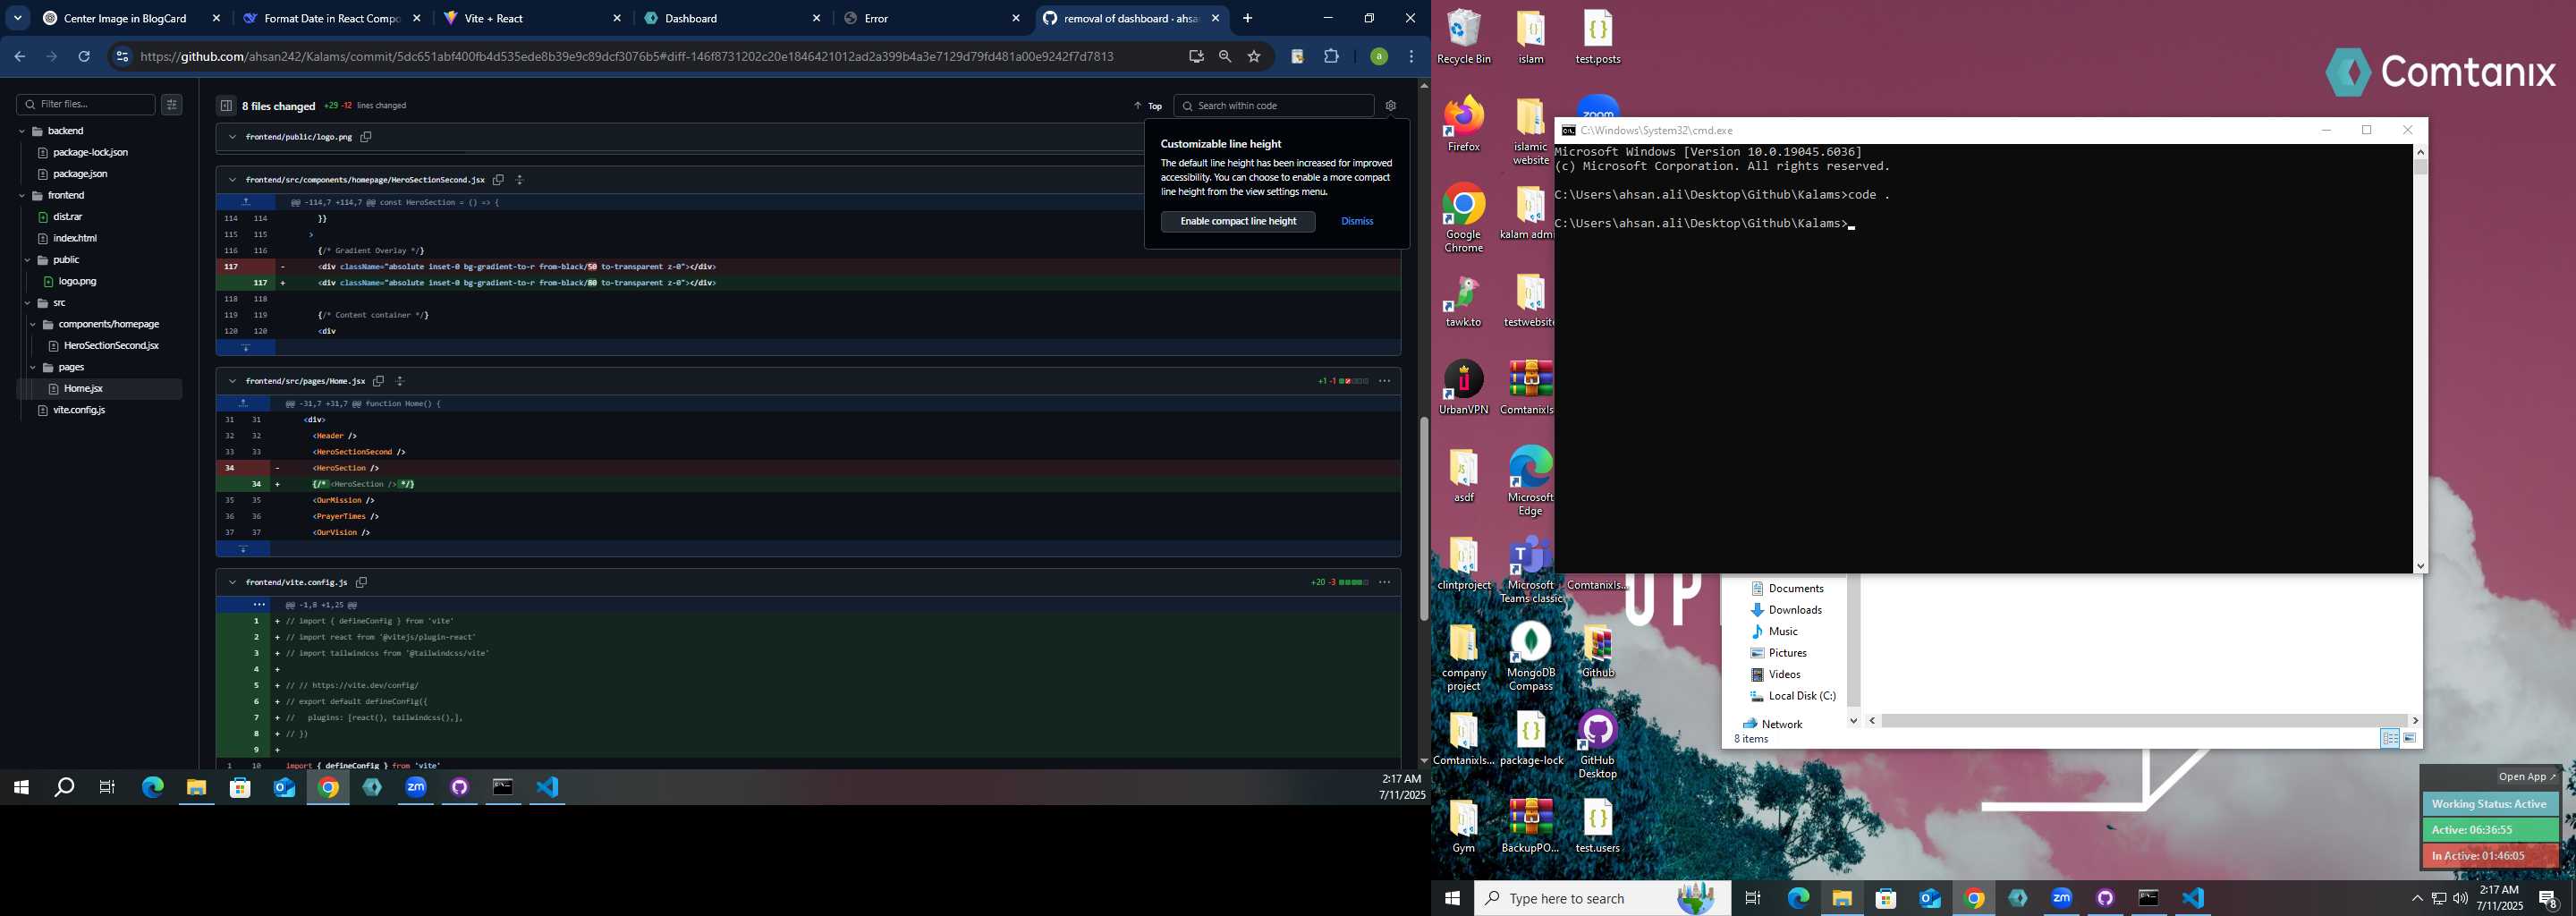Expand lines above the Home function hunk

tap(243, 403)
